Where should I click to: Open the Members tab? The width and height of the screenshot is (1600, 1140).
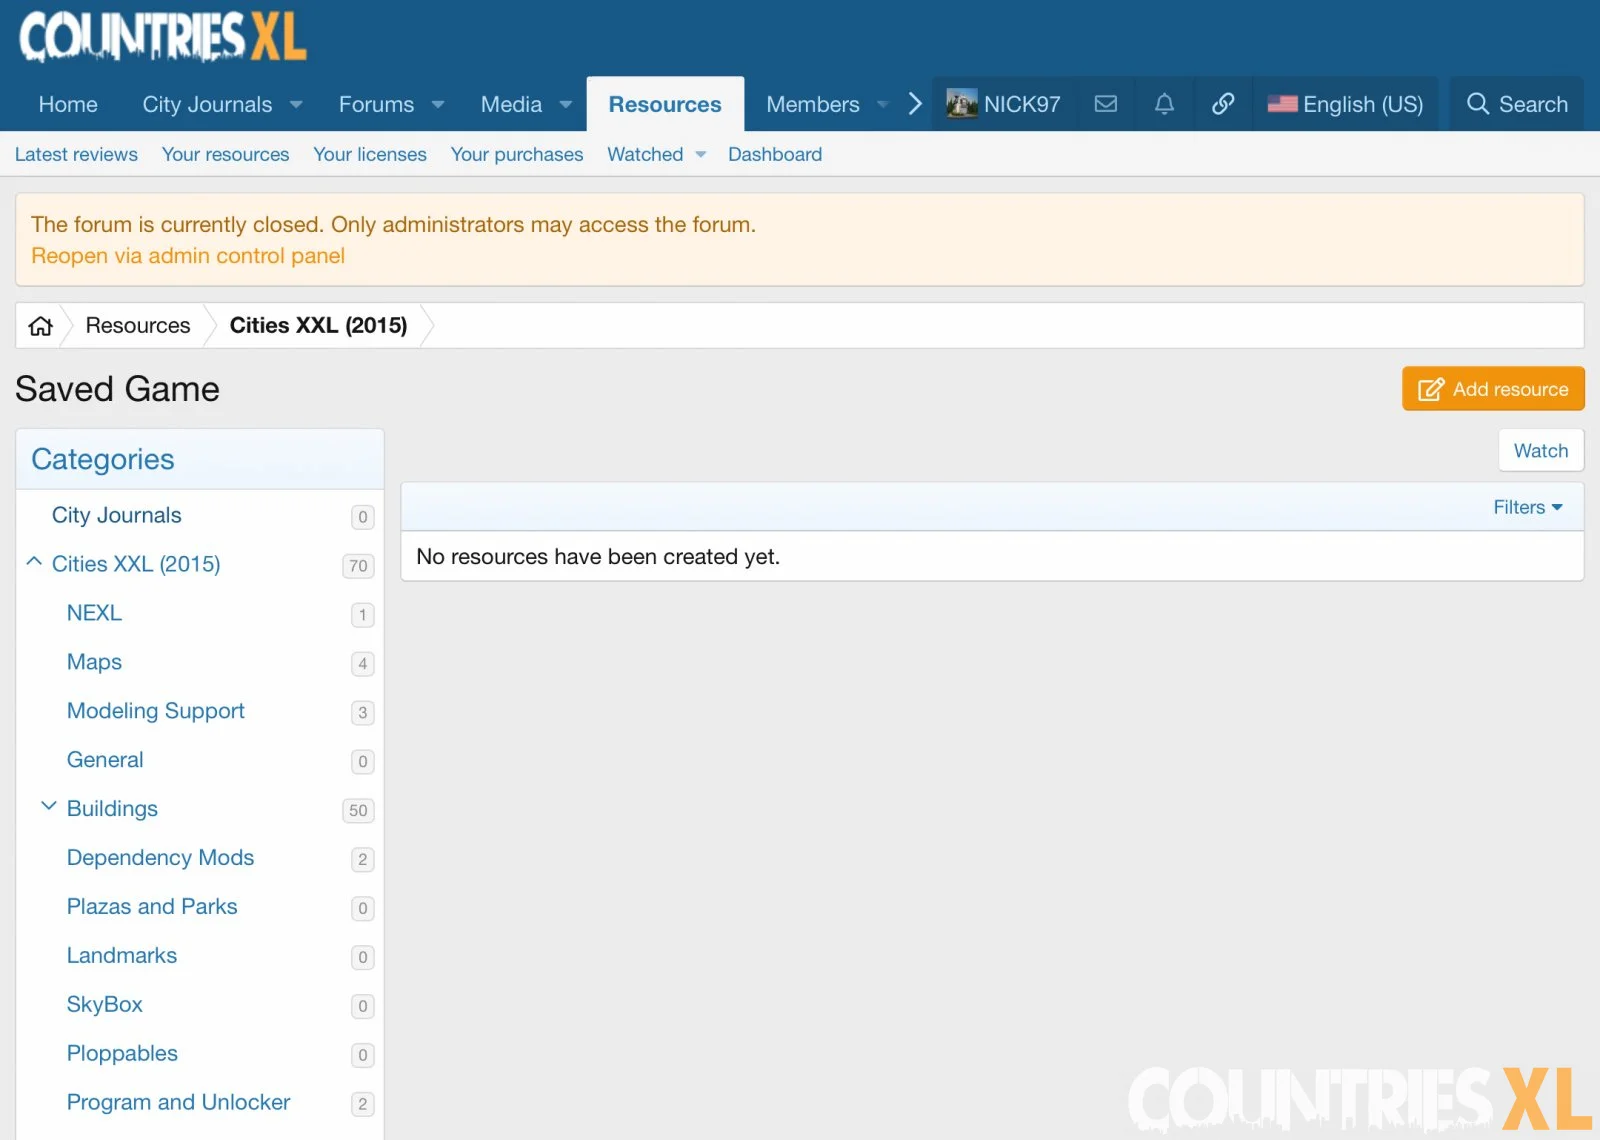pyautogui.click(x=813, y=104)
